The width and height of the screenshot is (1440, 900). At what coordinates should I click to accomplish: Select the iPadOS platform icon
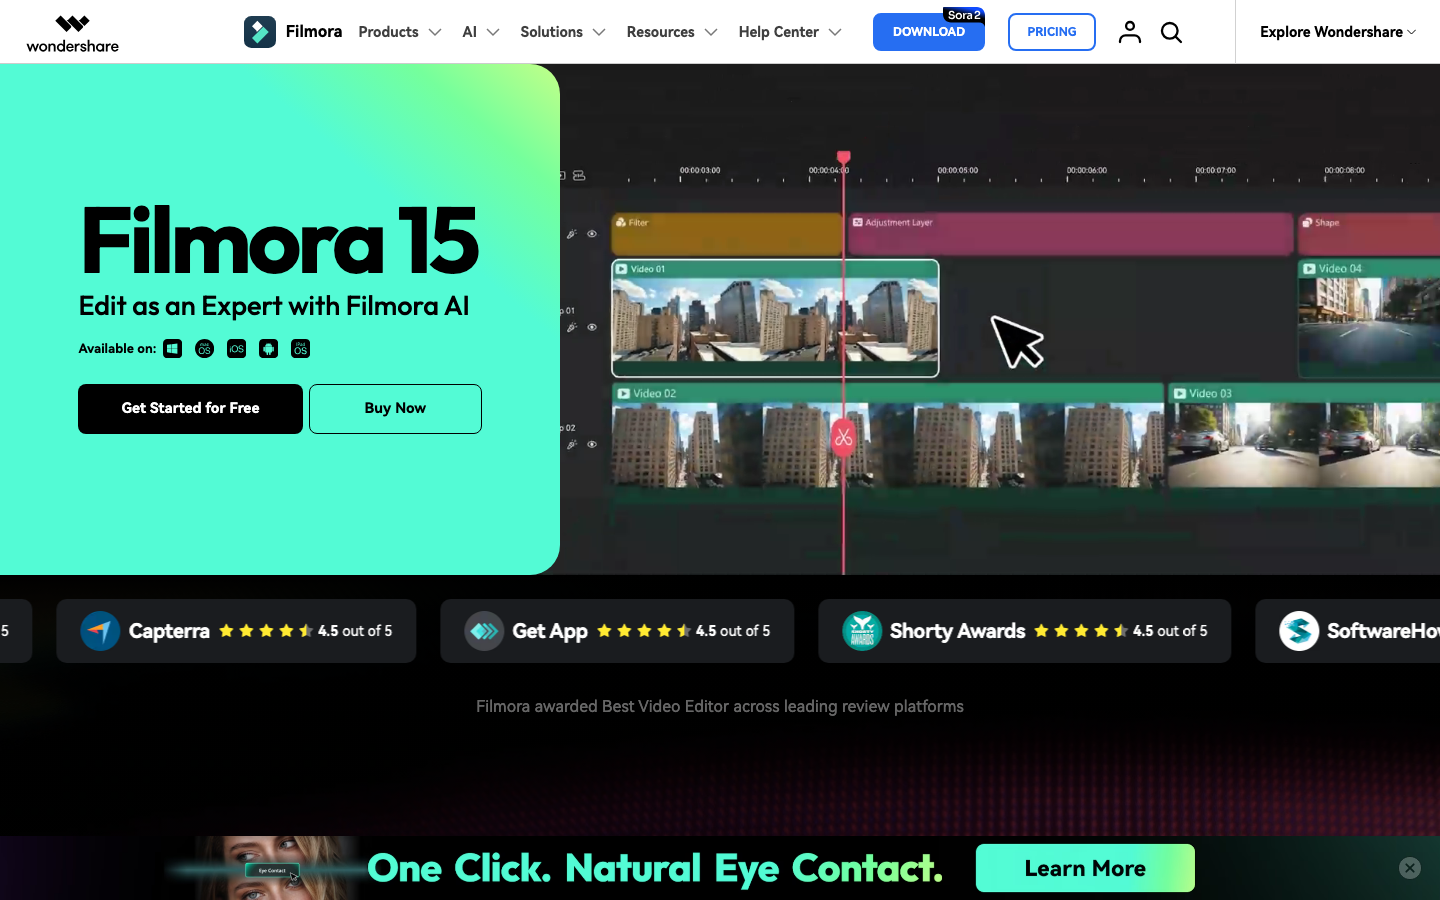tap(301, 349)
